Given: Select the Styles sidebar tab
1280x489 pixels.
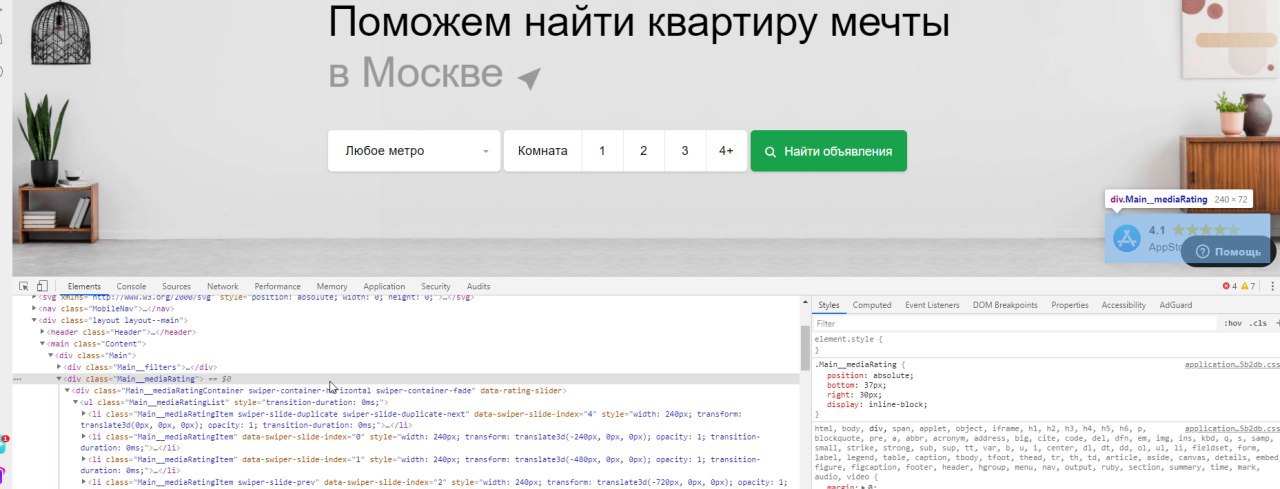Looking at the screenshot, I should point(829,305).
